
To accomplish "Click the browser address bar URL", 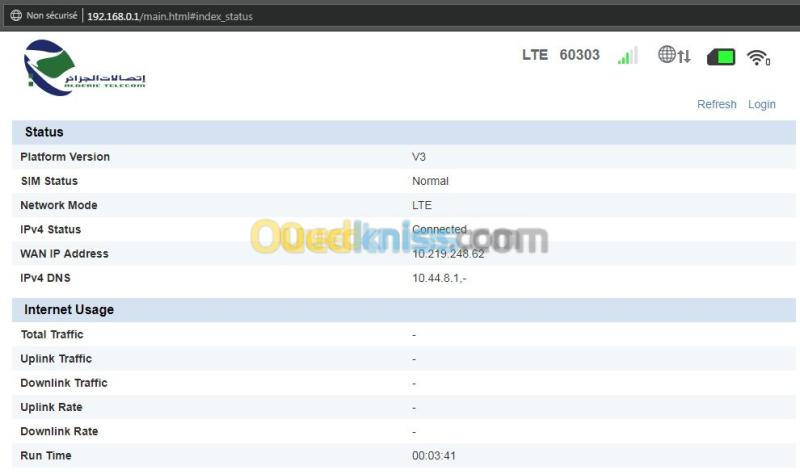I will (170, 16).
